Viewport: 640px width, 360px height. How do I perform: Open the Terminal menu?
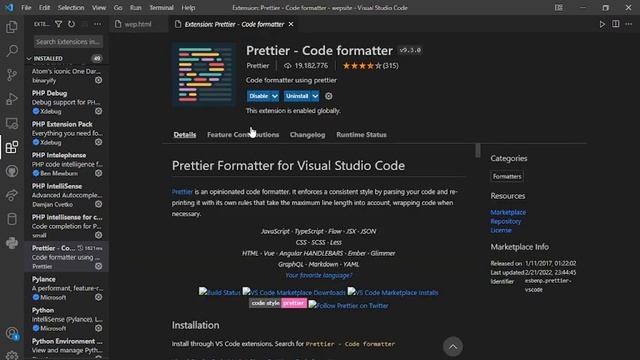[x=161, y=8]
